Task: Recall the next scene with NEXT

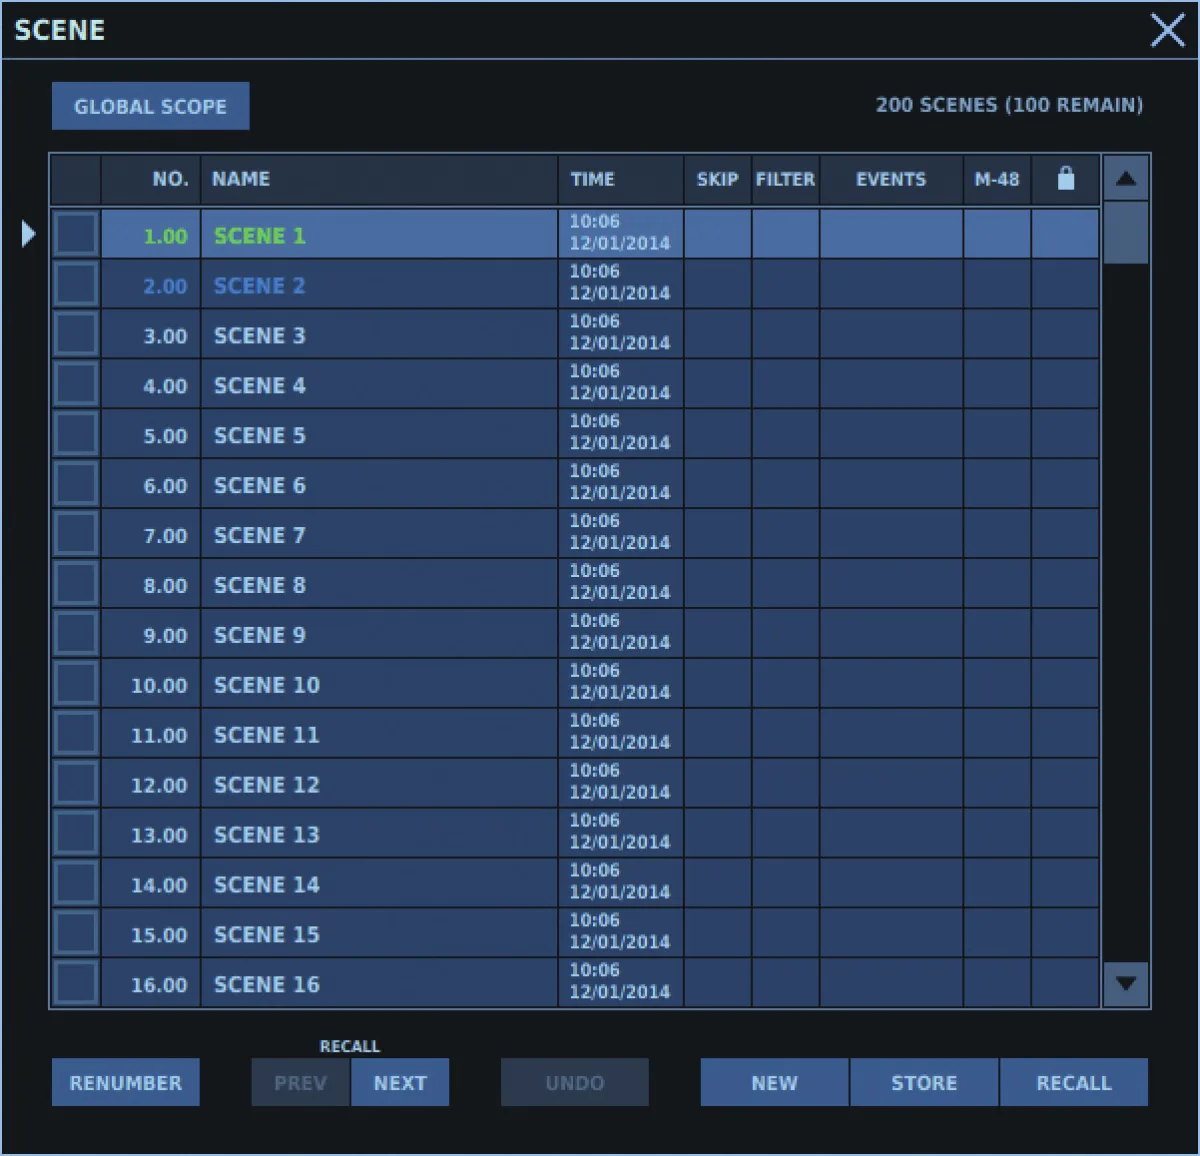Action: 400,1083
